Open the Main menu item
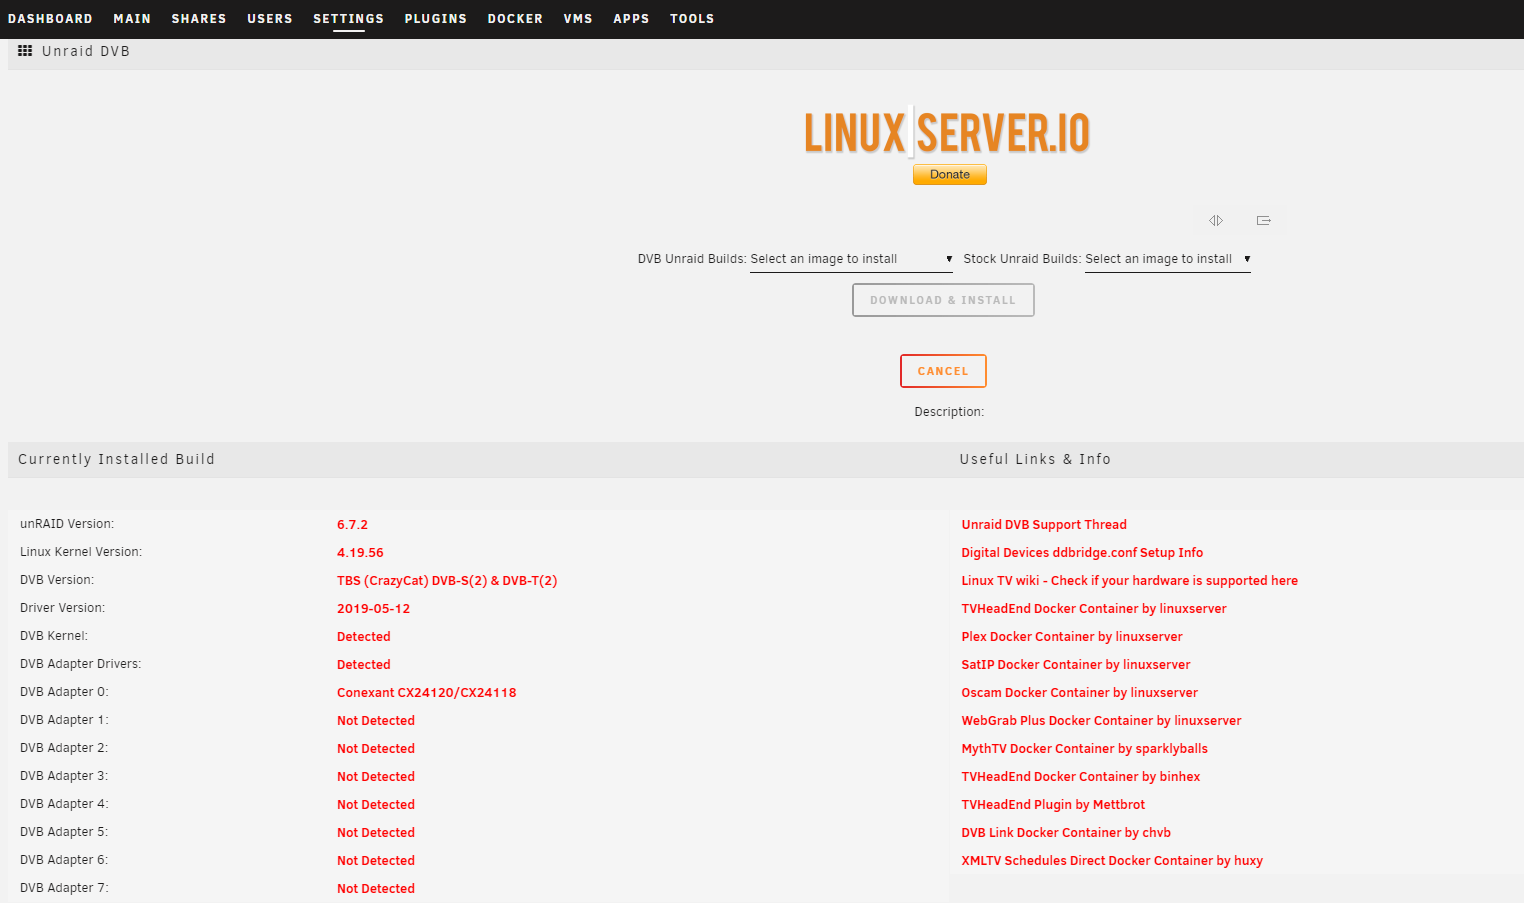Screen dimensions: 1524x903 click(x=132, y=19)
